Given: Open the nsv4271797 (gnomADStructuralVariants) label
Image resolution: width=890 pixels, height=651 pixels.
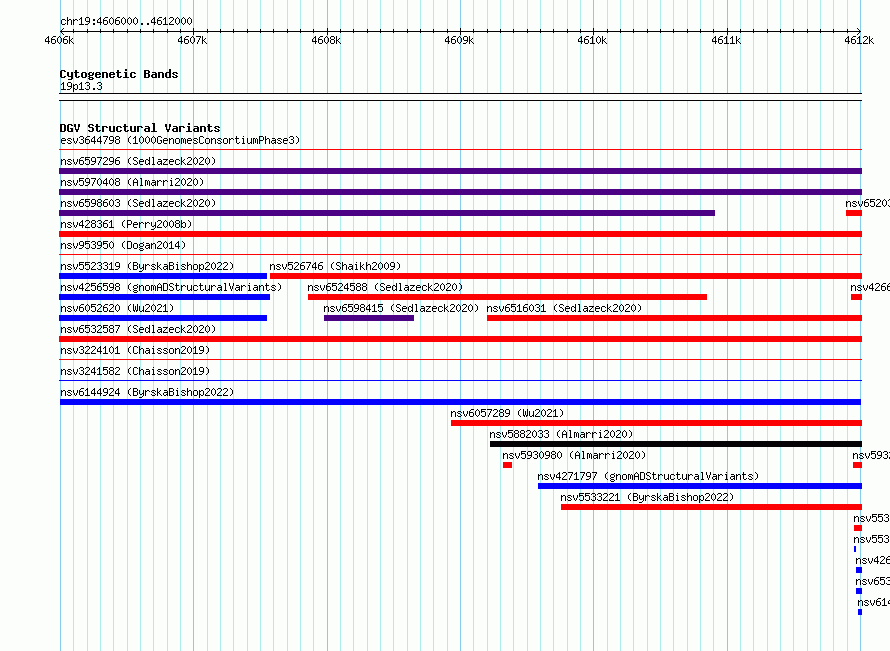Looking at the screenshot, I should [x=648, y=476].
